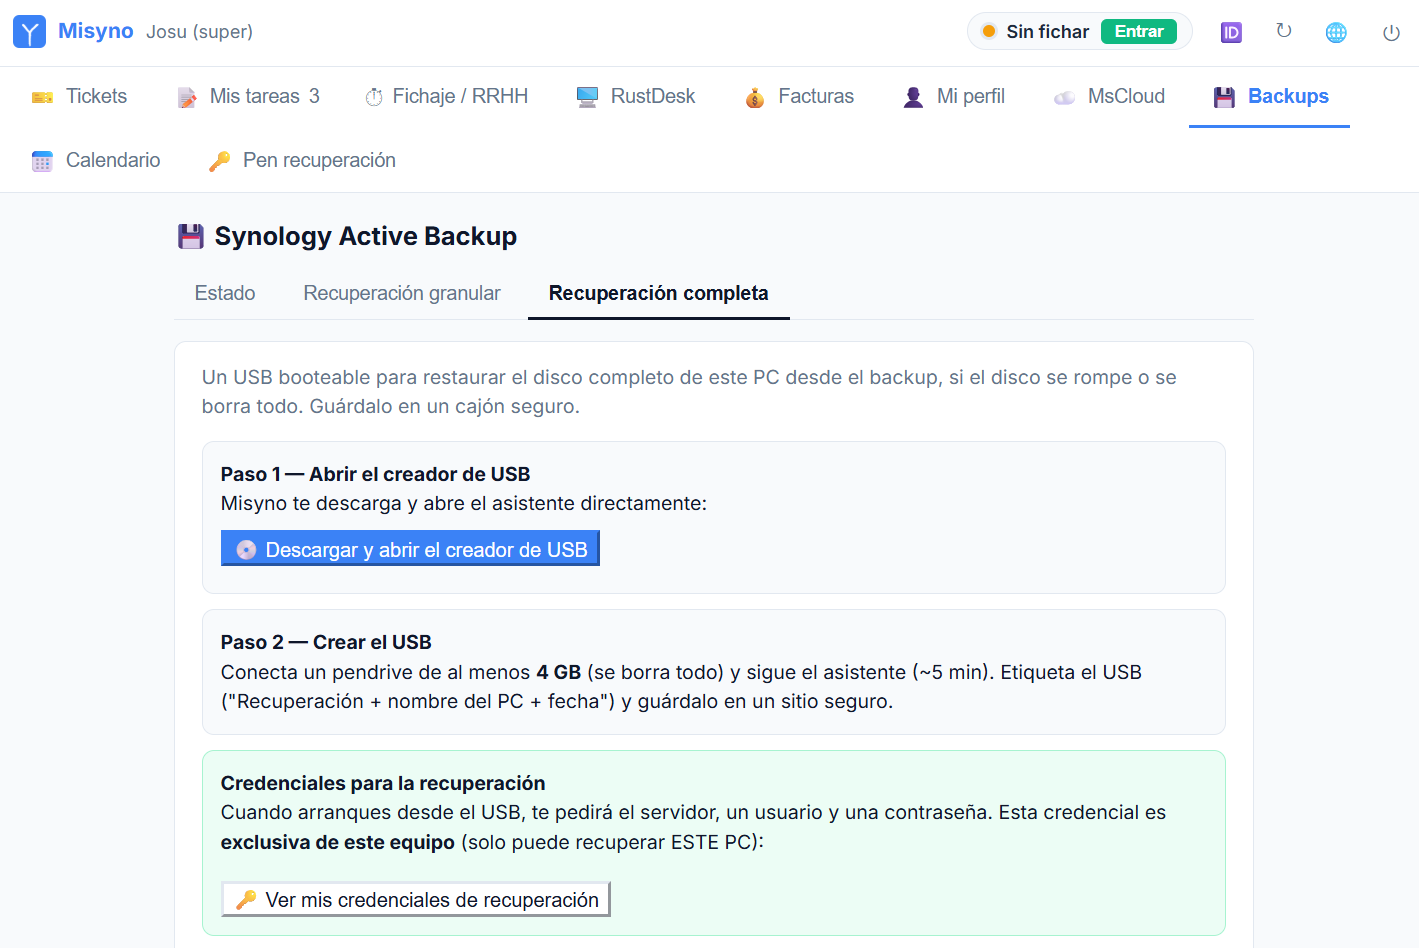Click the Josu (super) user label
The image size is (1419, 948).
(x=199, y=32)
